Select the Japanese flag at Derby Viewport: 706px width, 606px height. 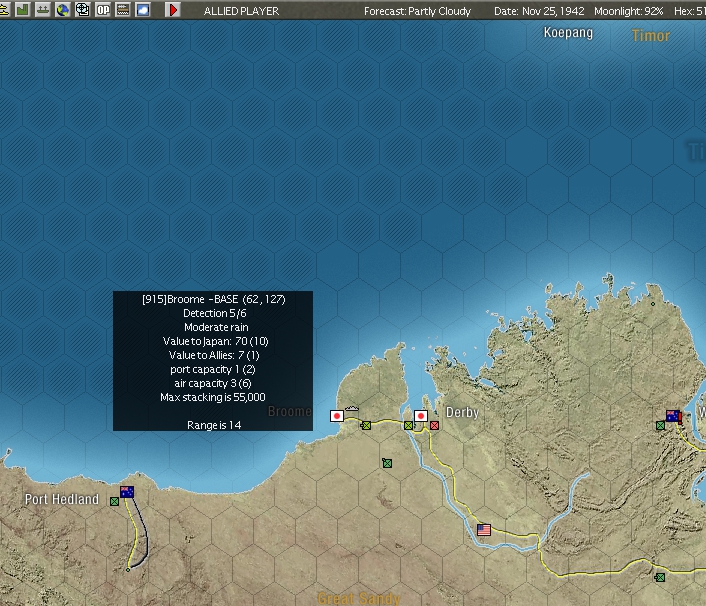[421, 416]
